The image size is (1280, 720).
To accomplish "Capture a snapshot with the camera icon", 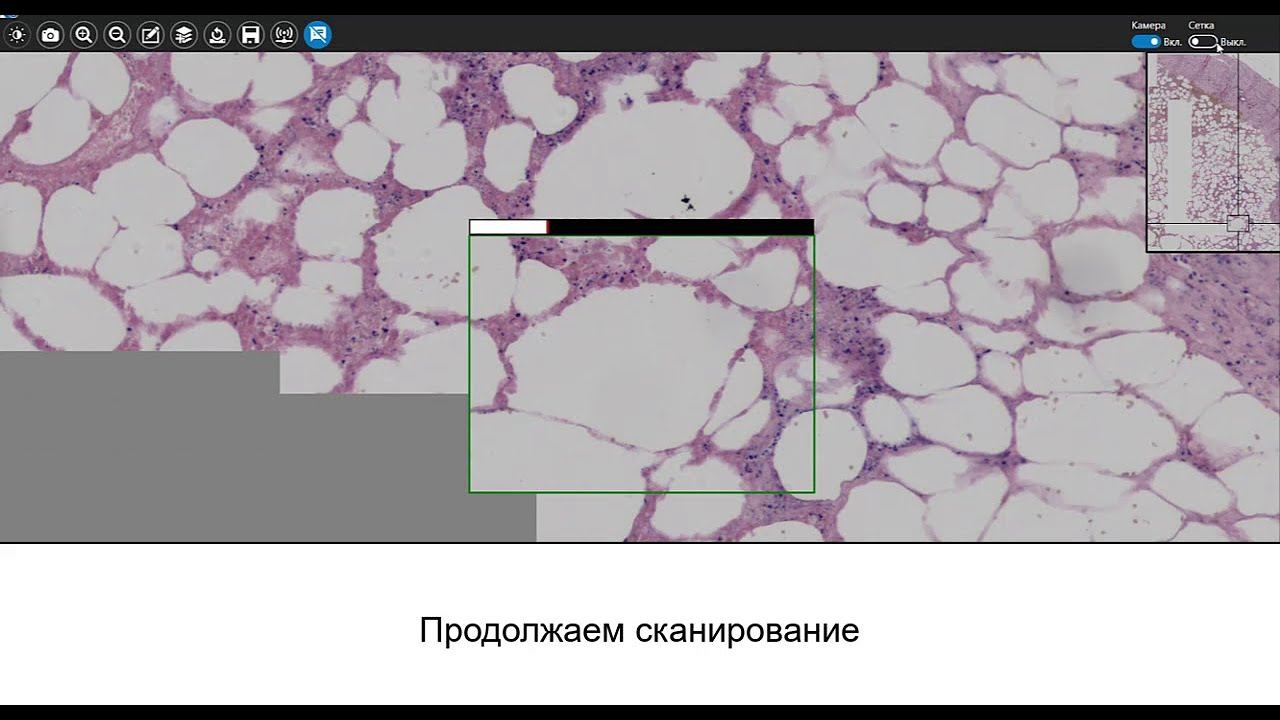I will coord(50,35).
